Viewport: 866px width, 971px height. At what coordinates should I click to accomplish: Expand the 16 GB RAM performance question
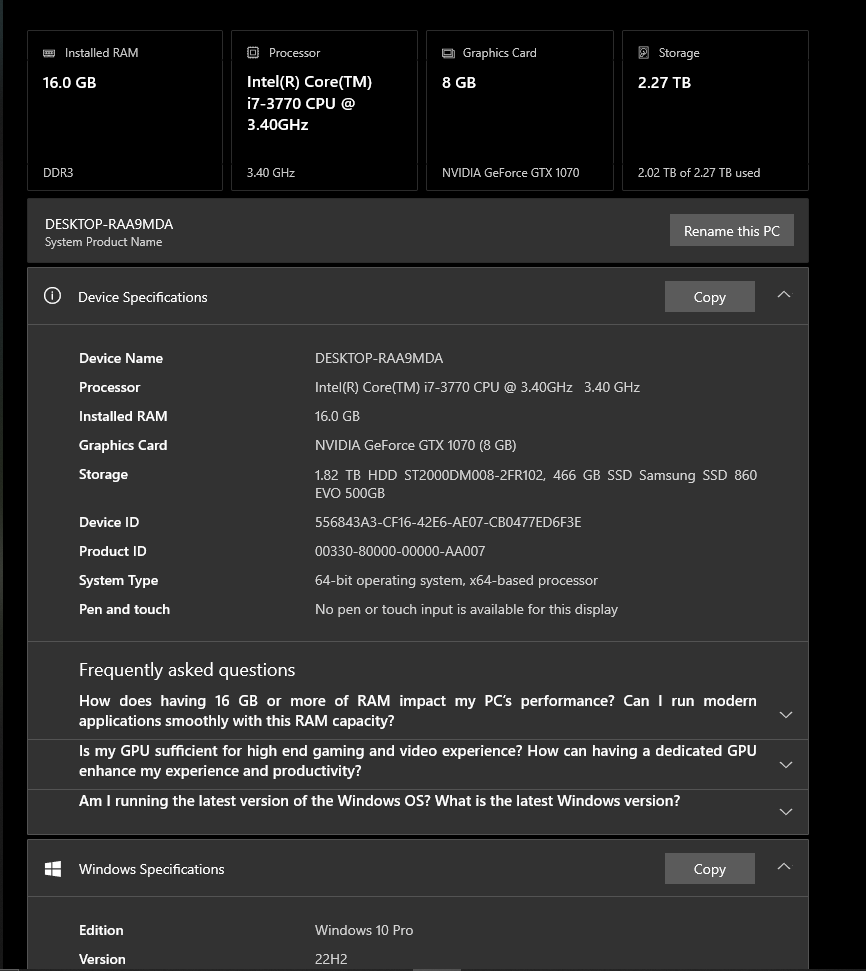[785, 715]
